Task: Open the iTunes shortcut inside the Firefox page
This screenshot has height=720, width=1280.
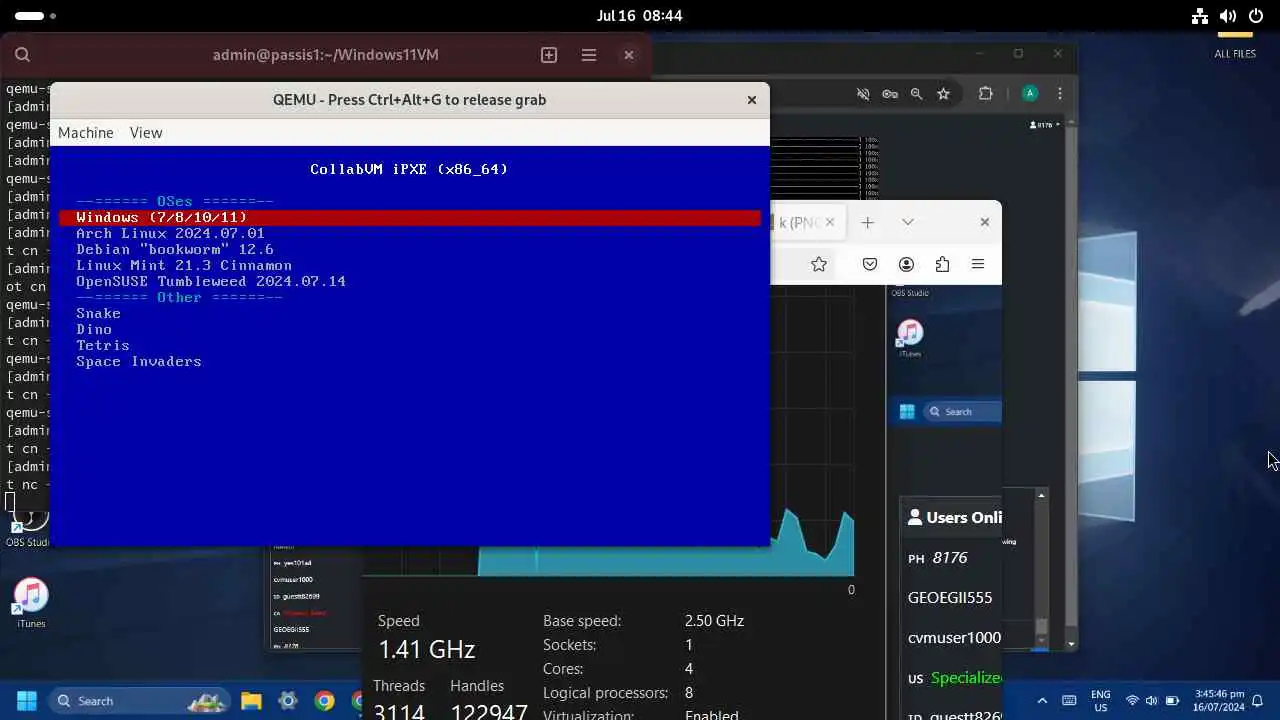Action: [910, 338]
